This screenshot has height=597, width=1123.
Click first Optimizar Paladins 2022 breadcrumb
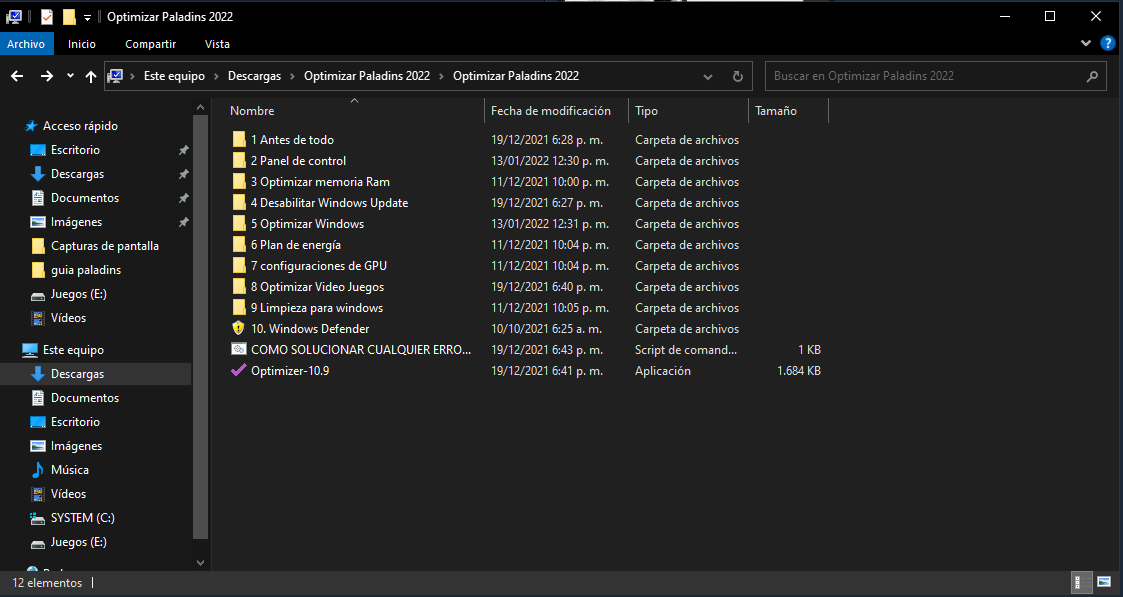tap(367, 76)
